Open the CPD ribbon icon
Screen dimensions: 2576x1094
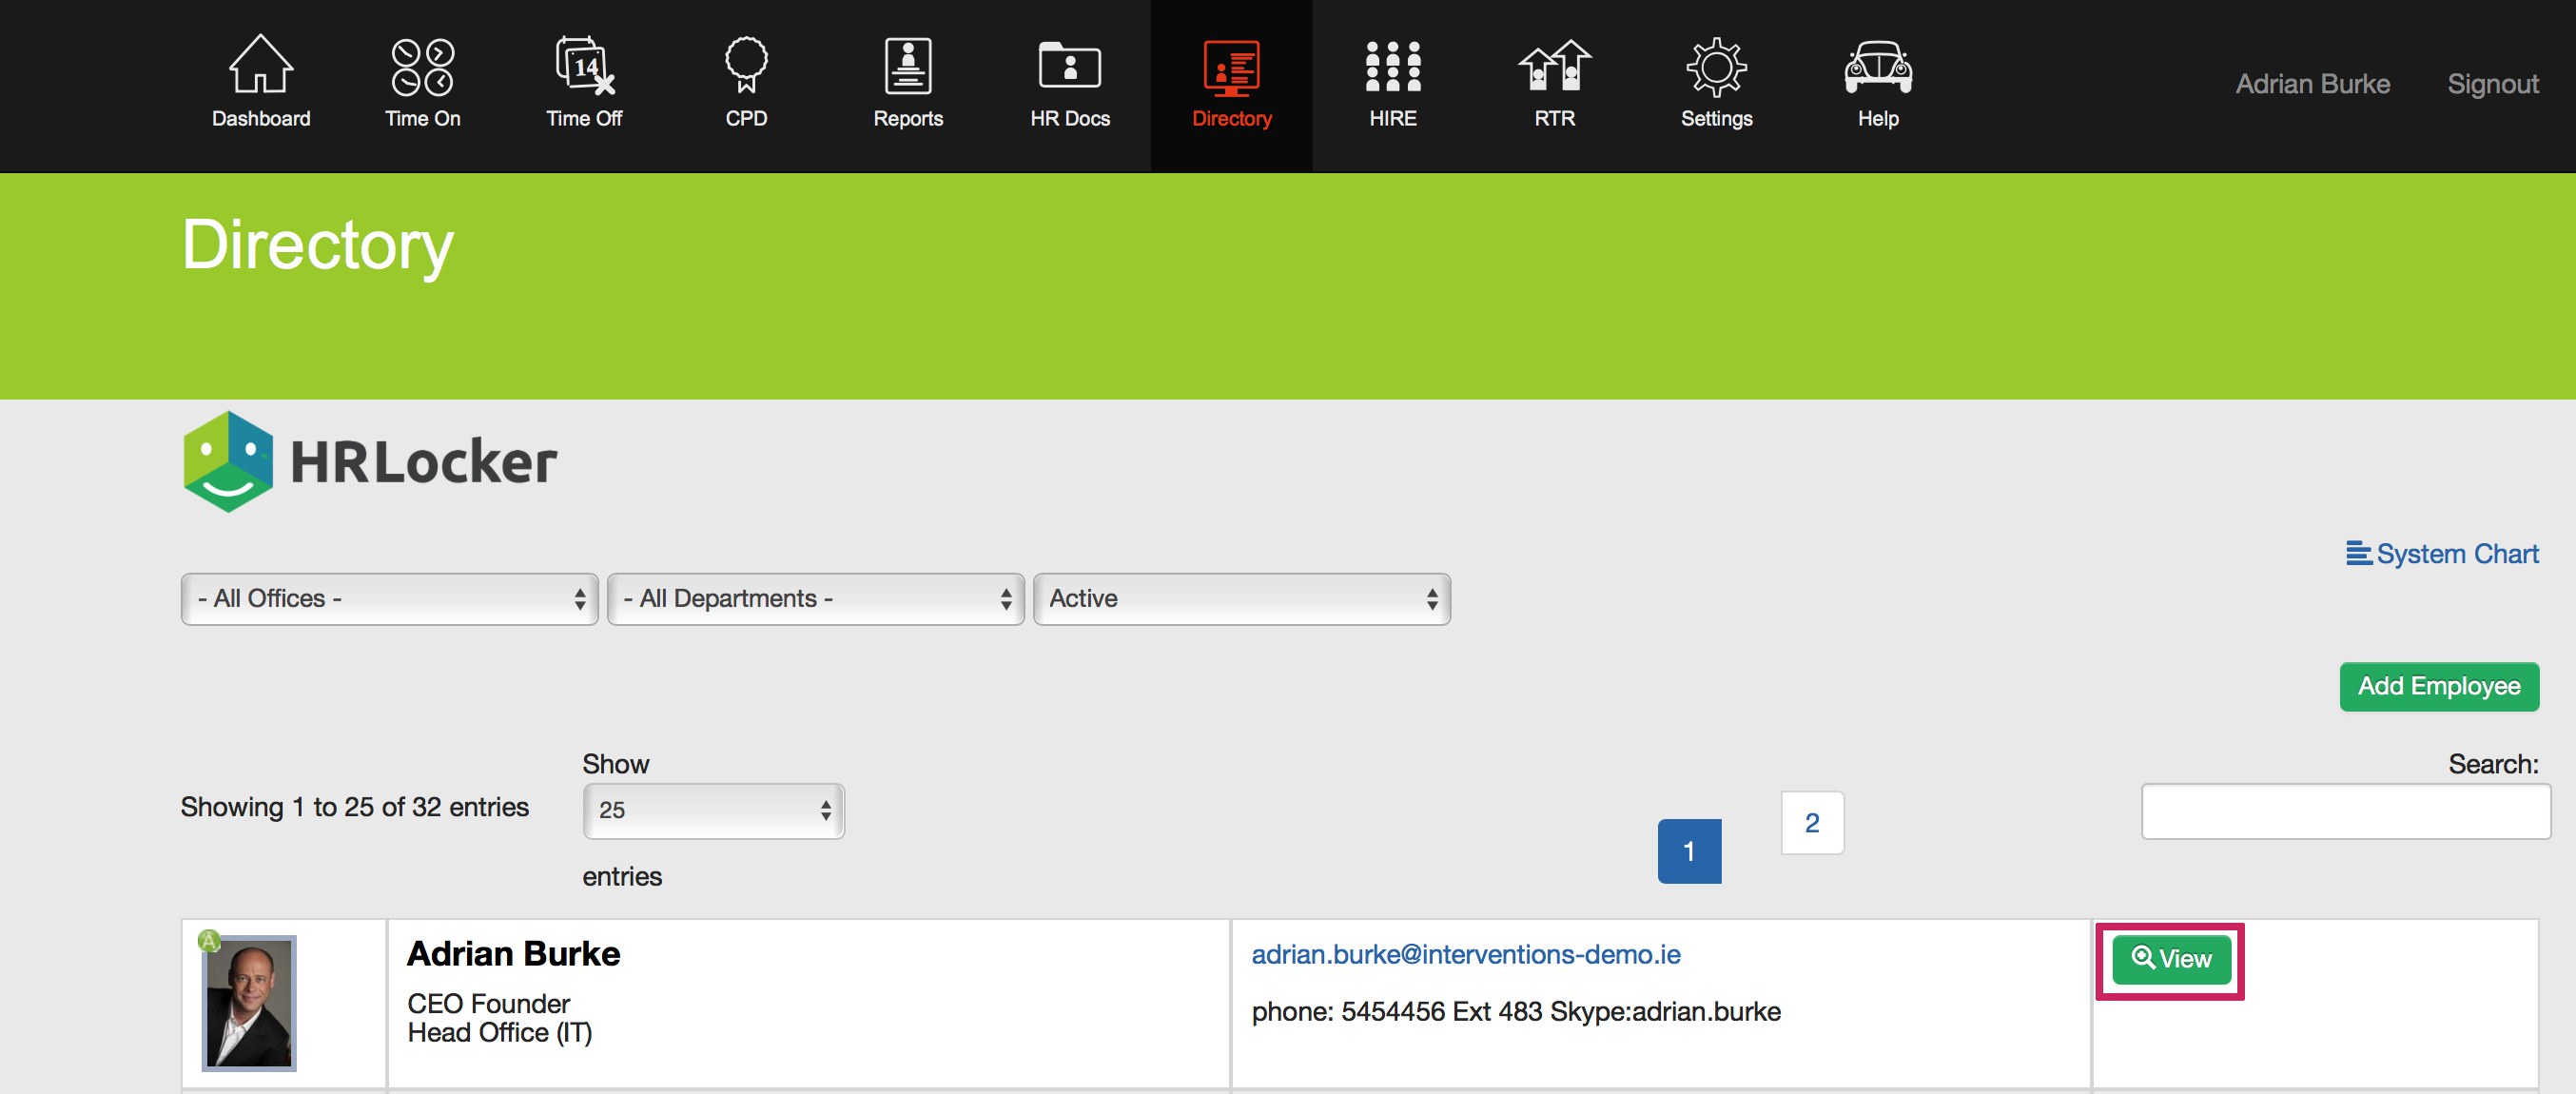pyautogui.click(x=746, y=66)
